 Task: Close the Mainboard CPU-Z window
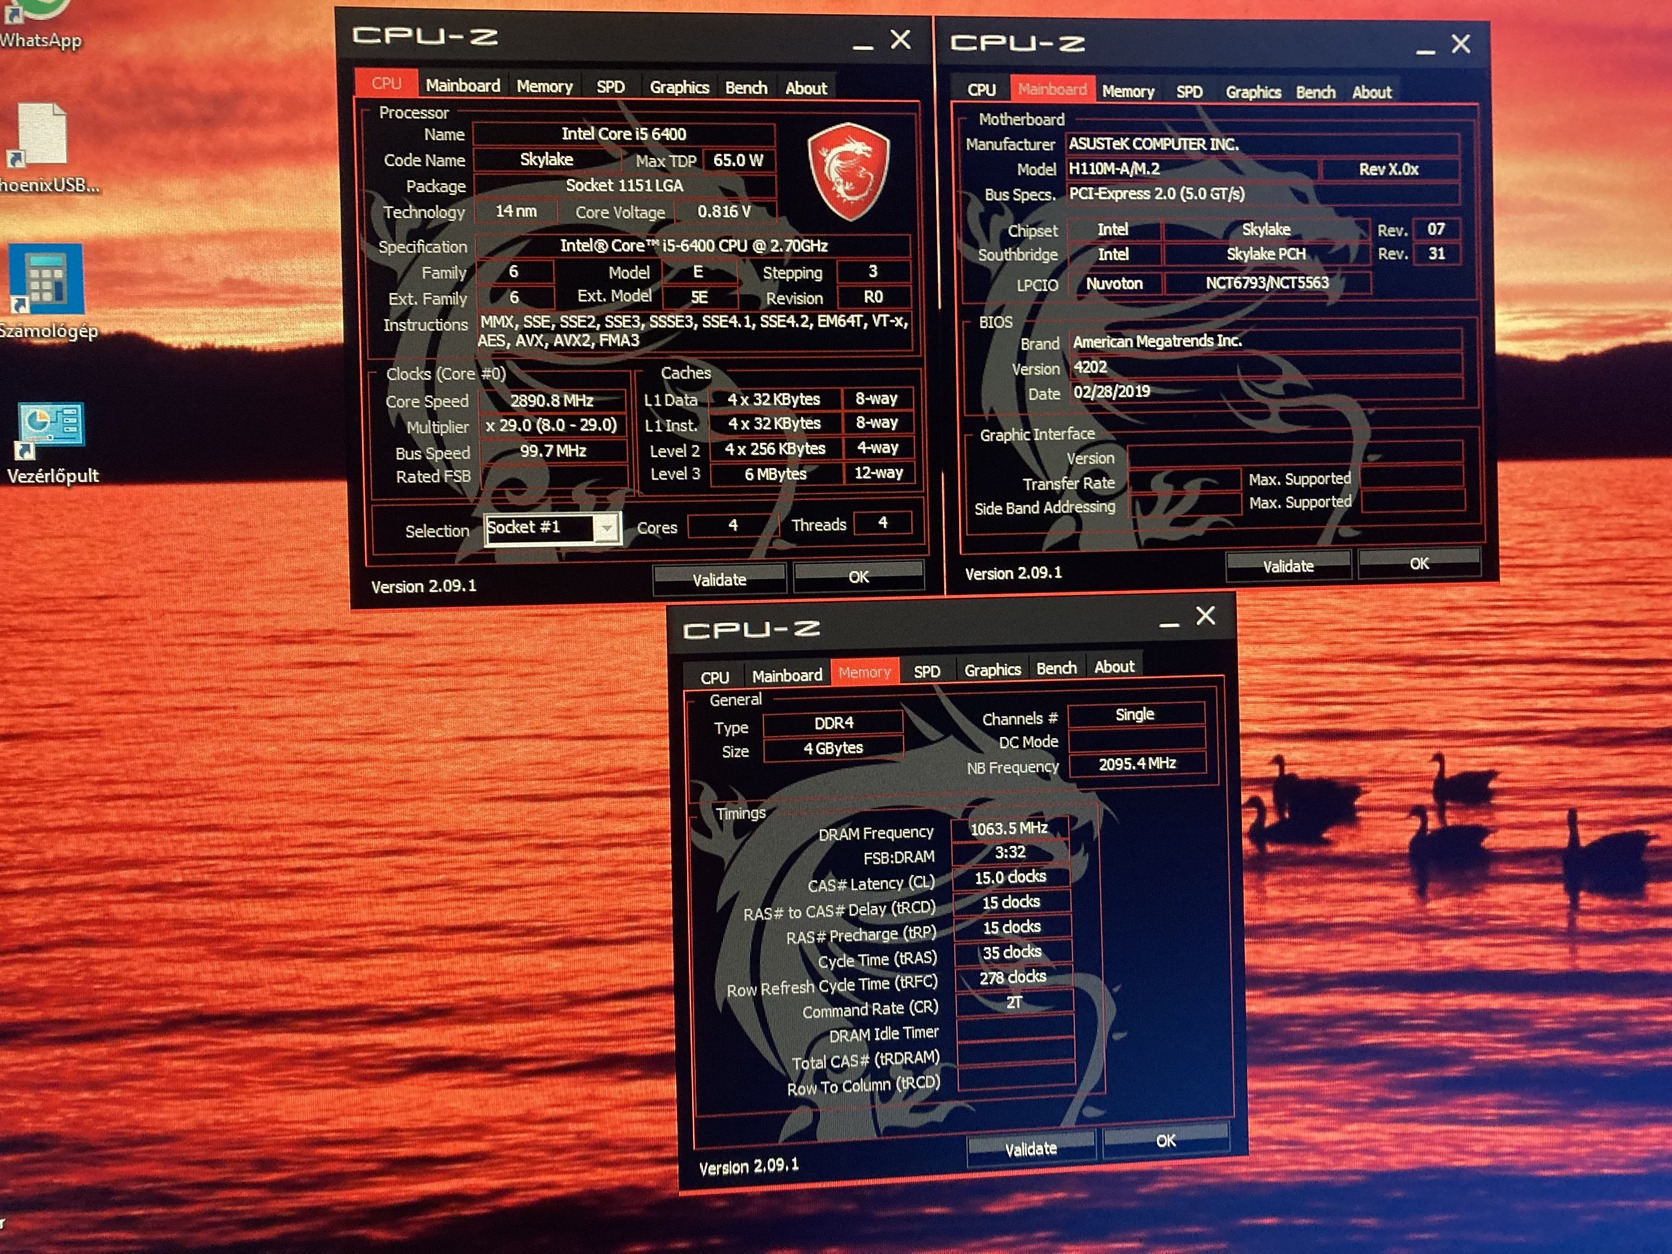1461,44
